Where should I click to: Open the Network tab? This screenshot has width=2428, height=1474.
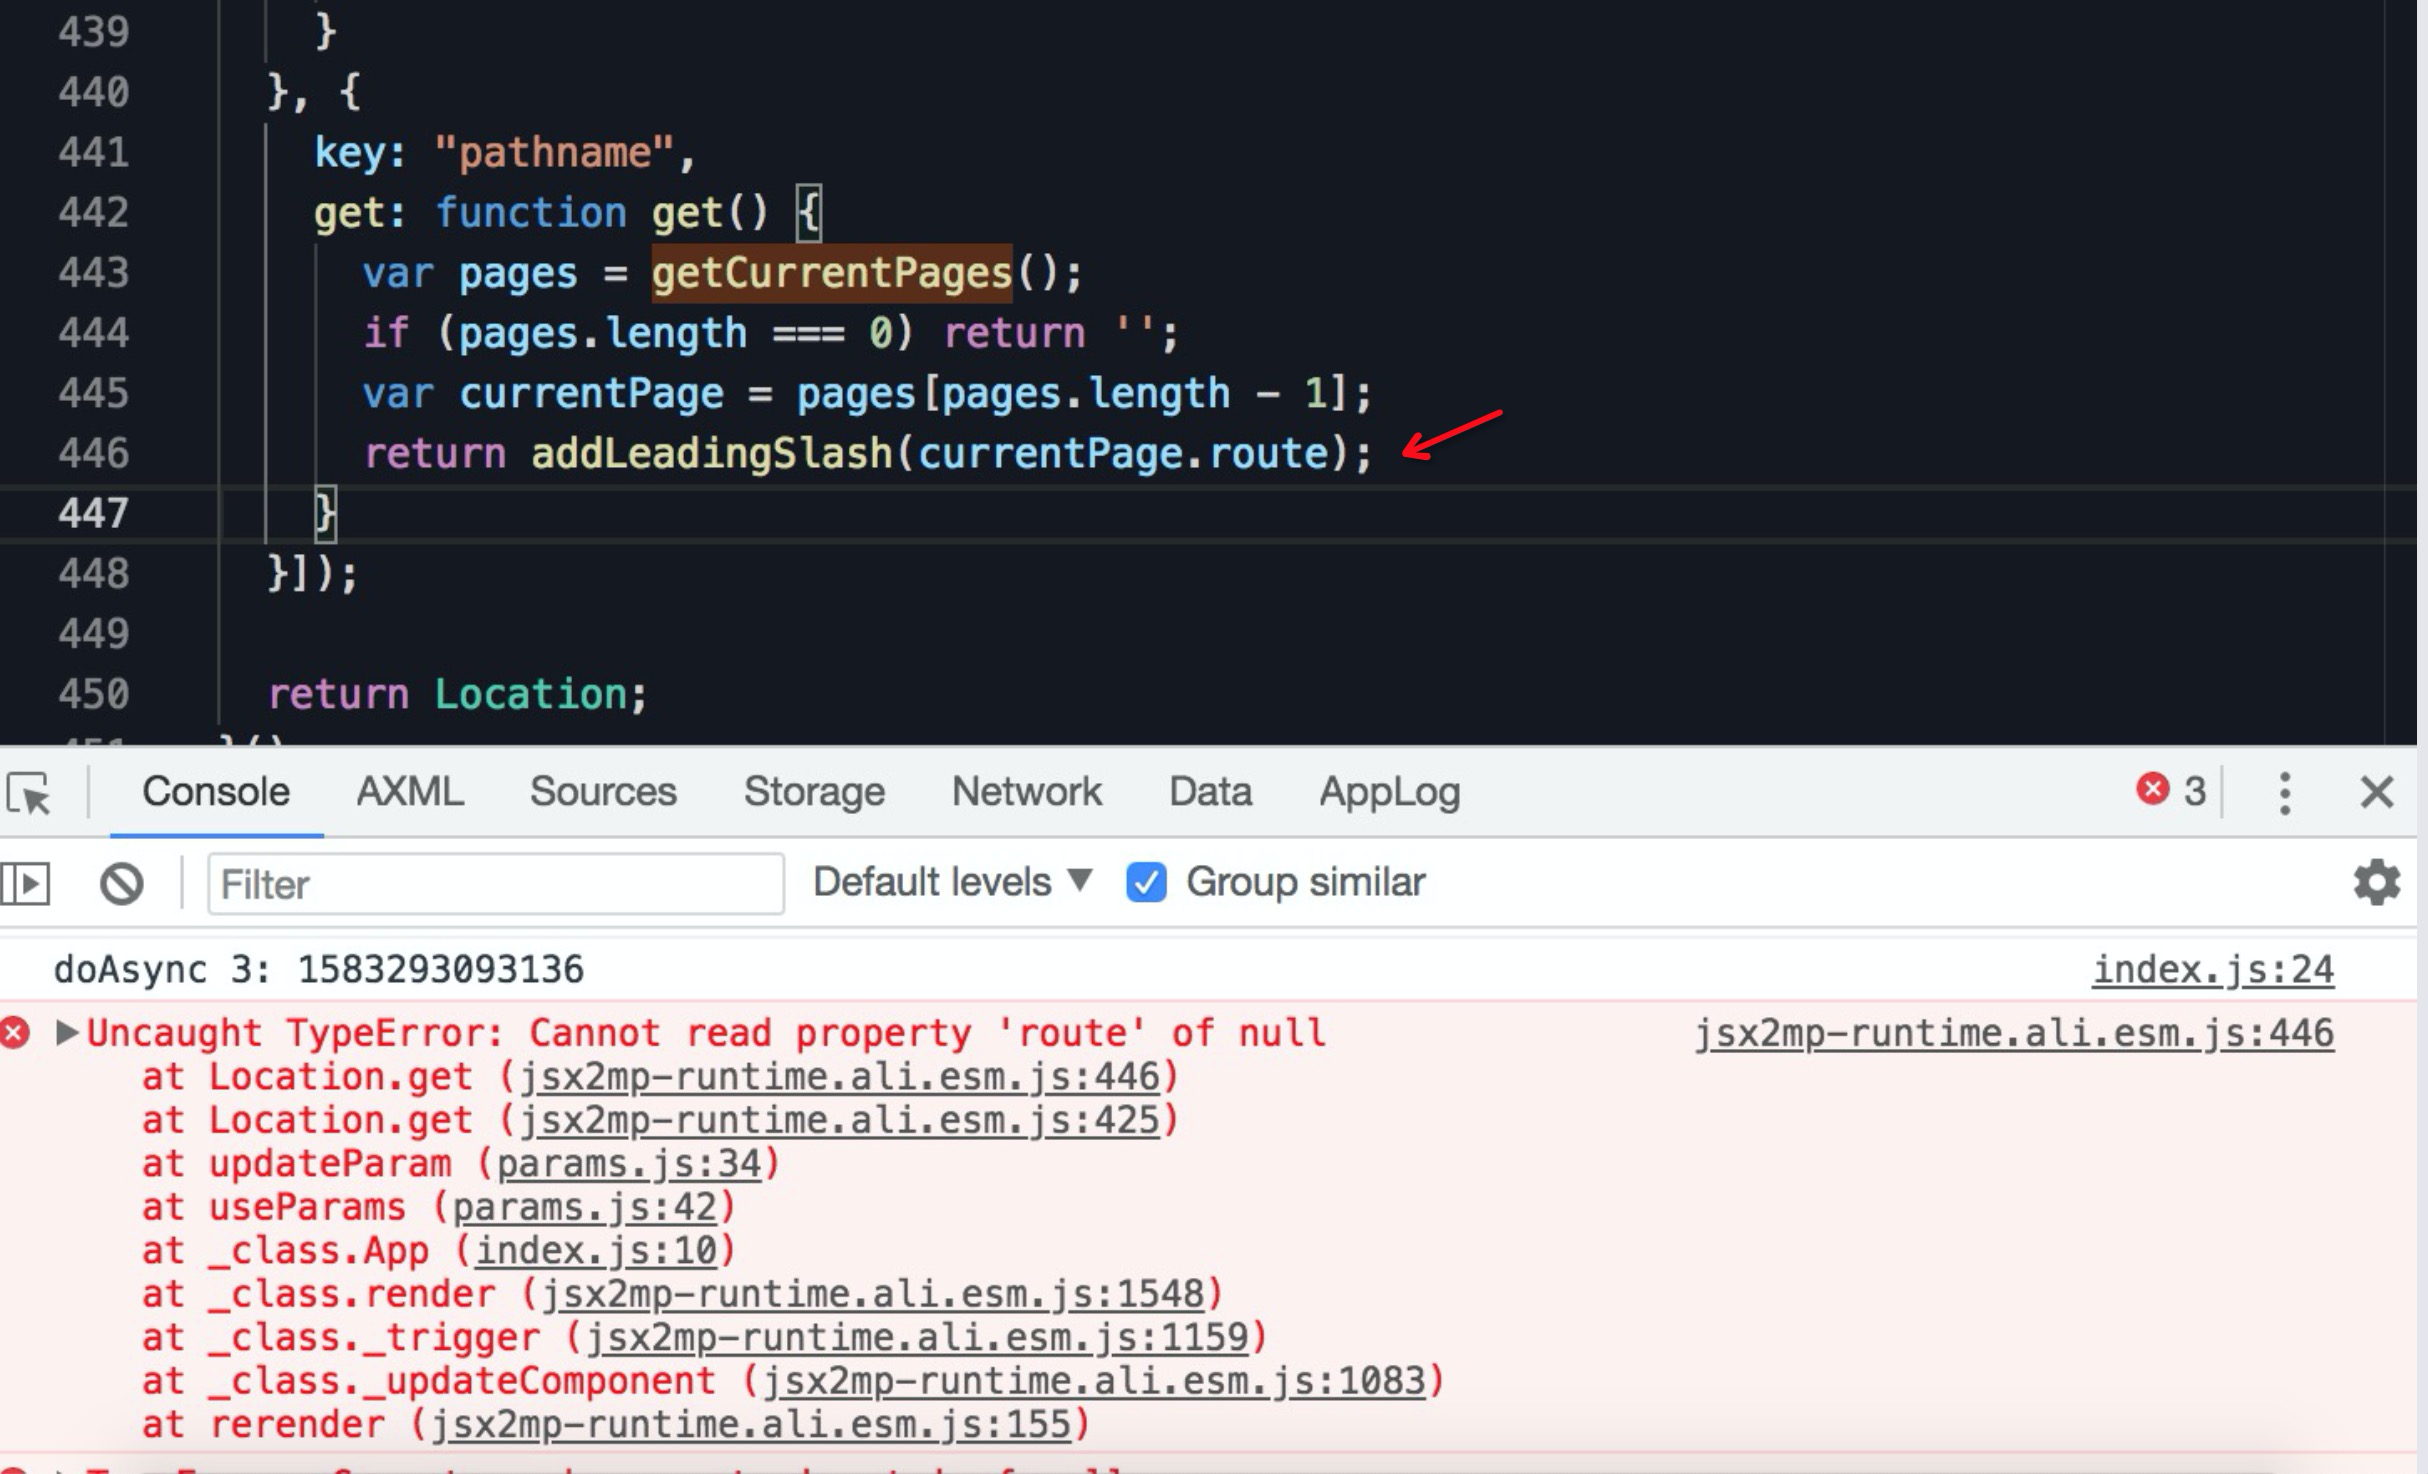(x=1027, y=791)
